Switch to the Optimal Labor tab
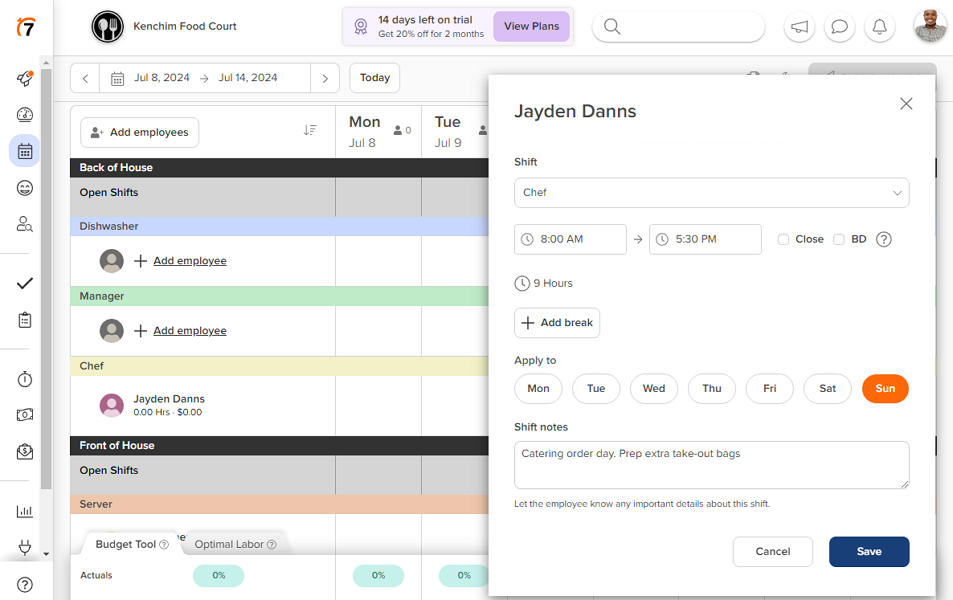This screenshot has height=600, width=953. coord(235,545)
